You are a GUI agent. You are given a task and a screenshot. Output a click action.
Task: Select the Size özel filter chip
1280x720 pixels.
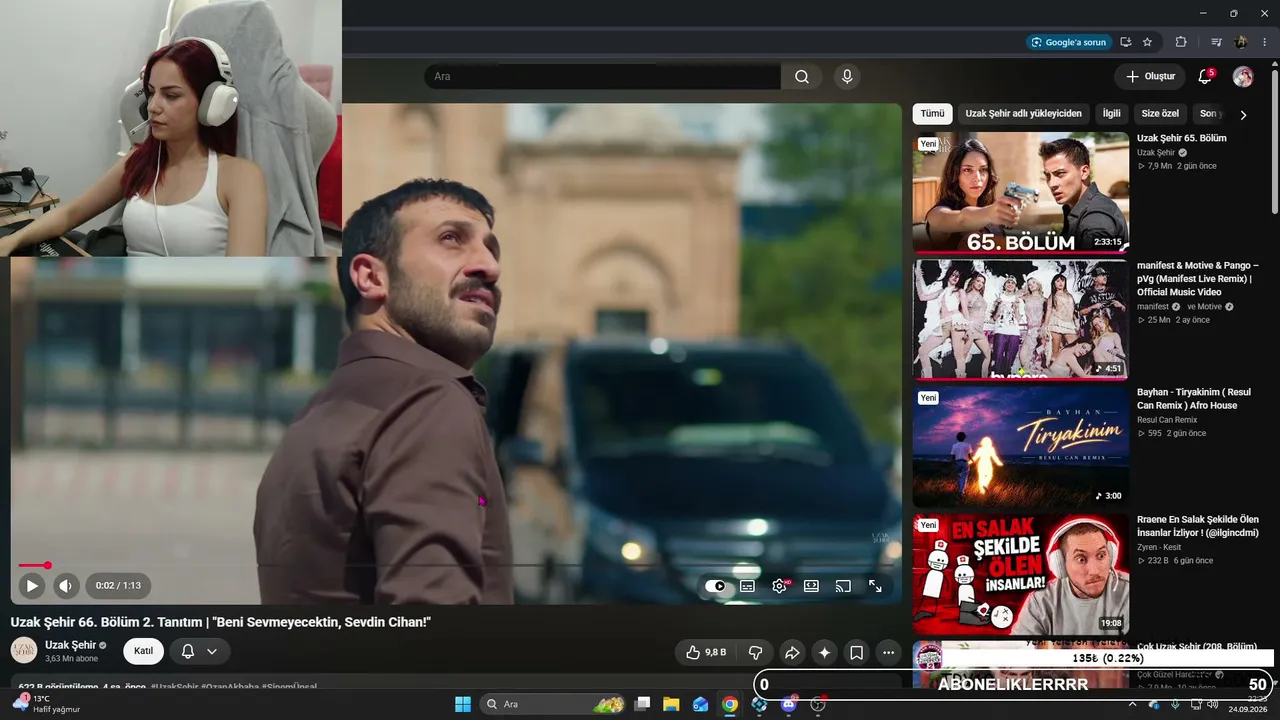click(x=1160, y=114)
